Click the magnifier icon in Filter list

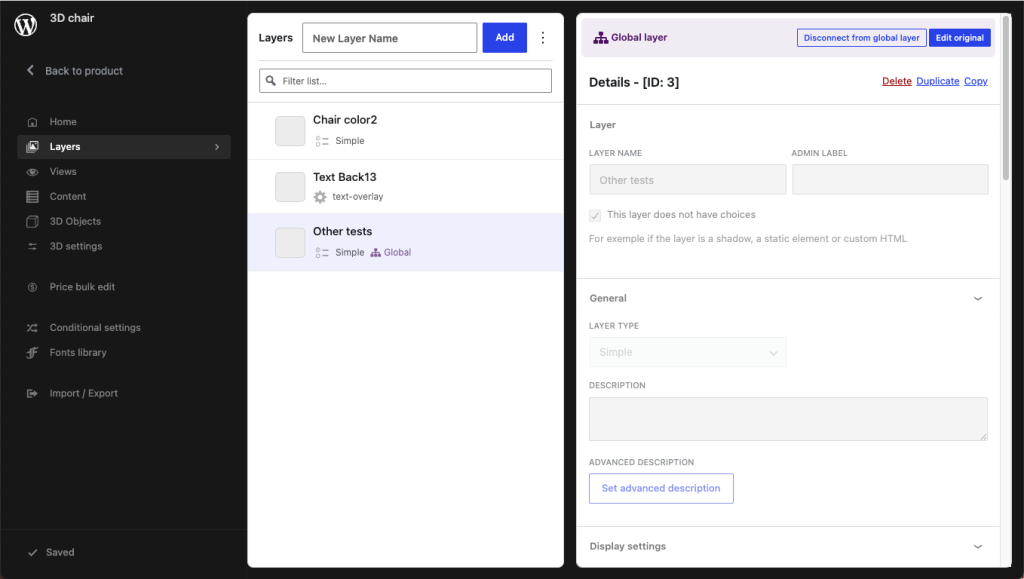271,81
